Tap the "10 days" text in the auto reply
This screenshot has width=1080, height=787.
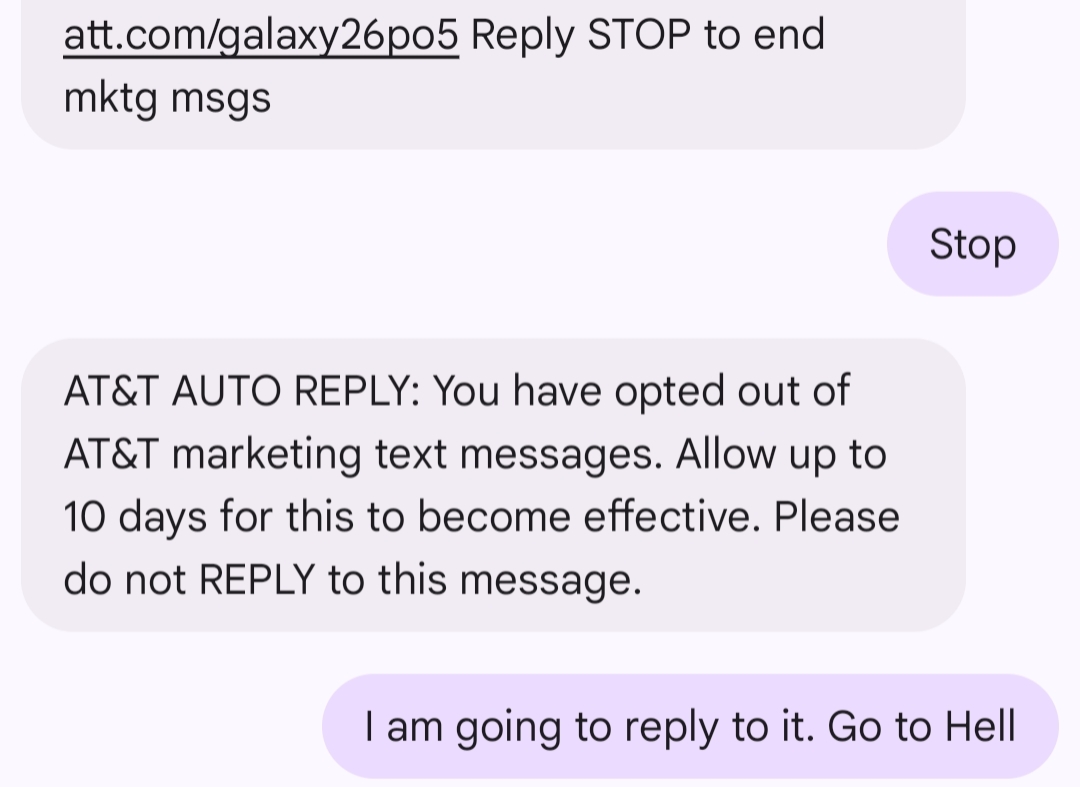(135, 518)
